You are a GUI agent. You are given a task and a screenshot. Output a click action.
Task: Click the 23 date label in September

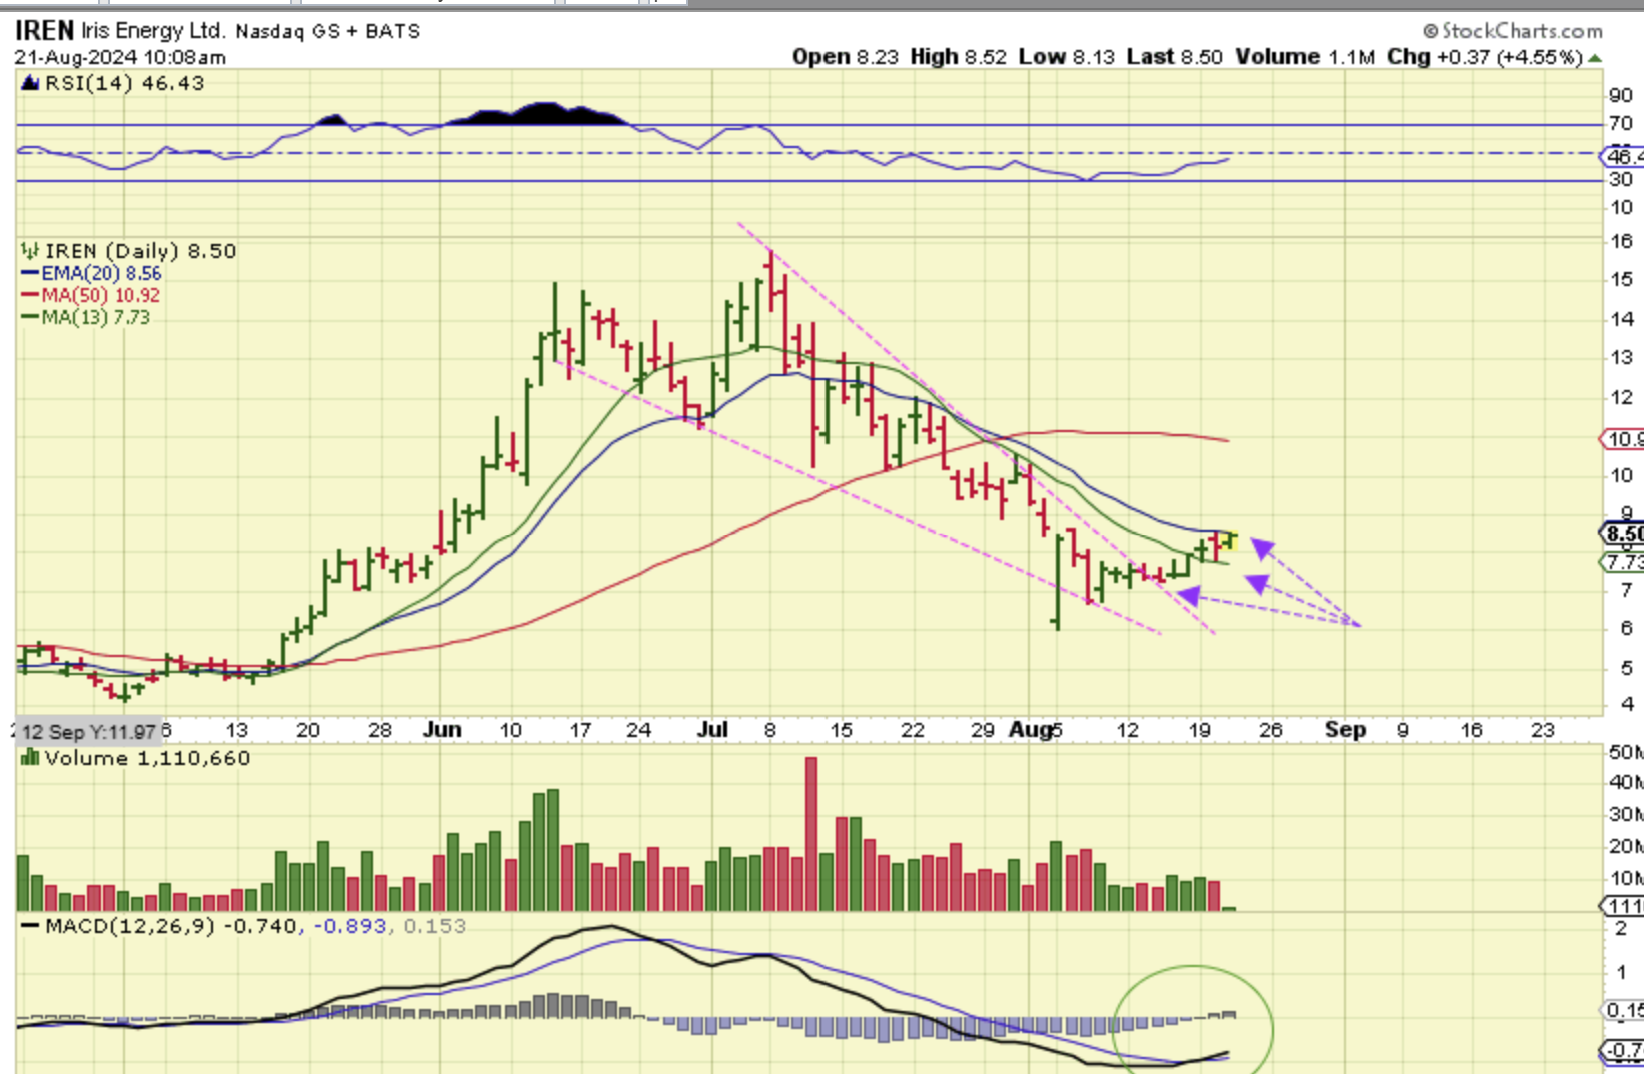coord(1544,730)
